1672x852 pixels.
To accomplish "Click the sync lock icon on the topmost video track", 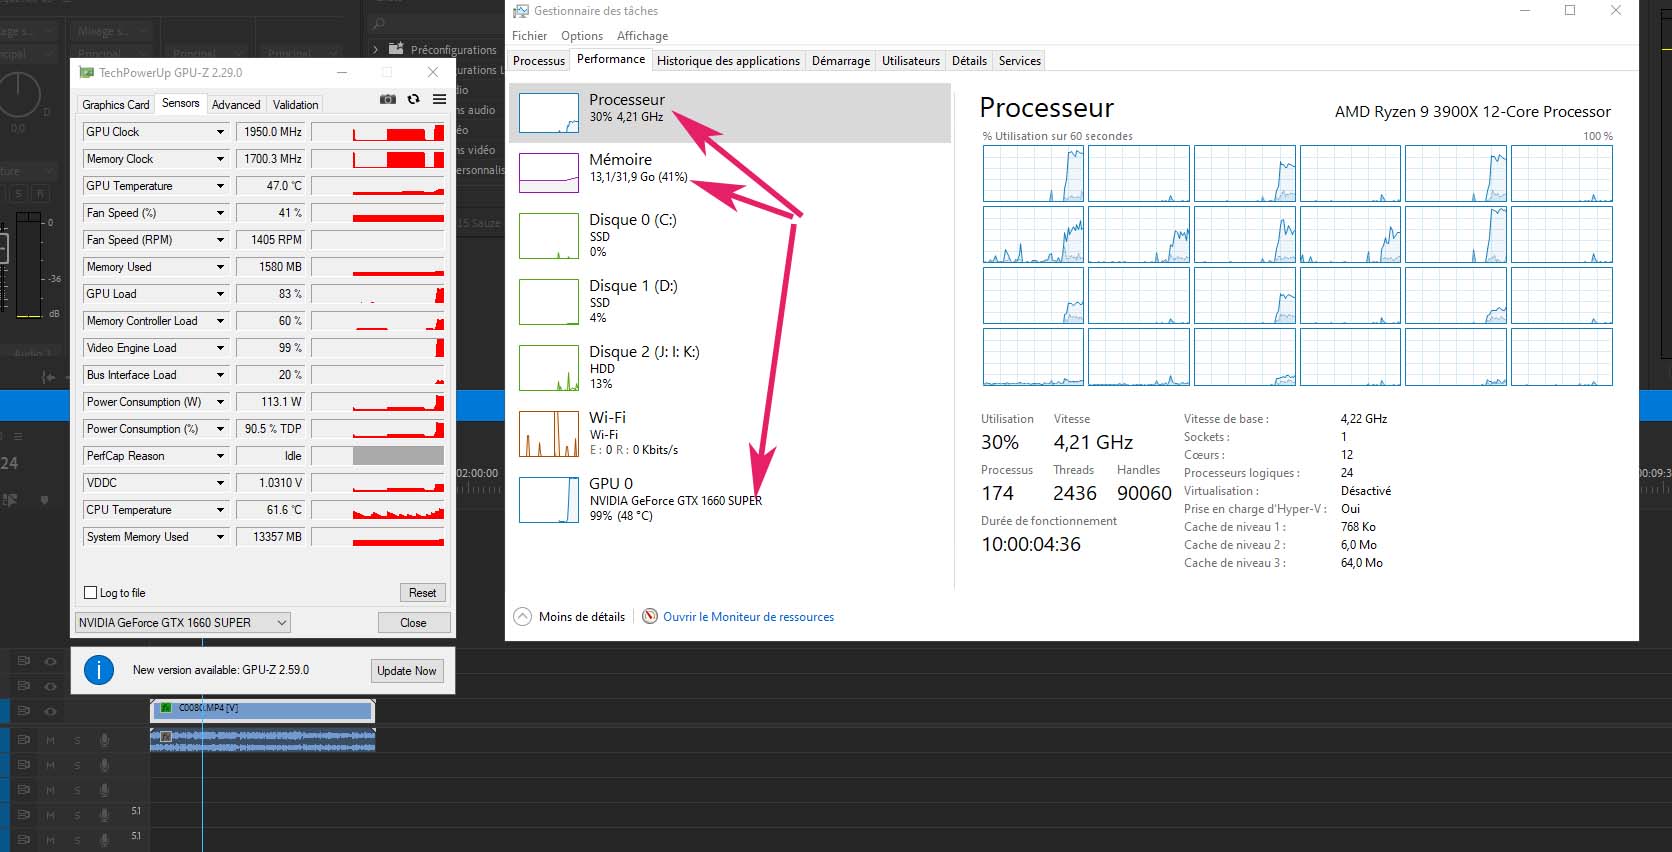I will point(24,661).
